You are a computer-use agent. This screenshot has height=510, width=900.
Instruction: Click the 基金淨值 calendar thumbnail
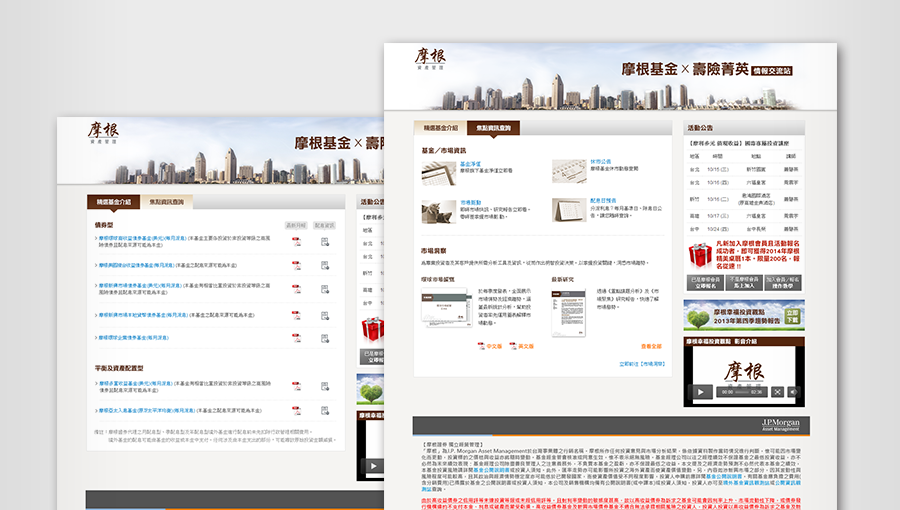pos(439,173)
